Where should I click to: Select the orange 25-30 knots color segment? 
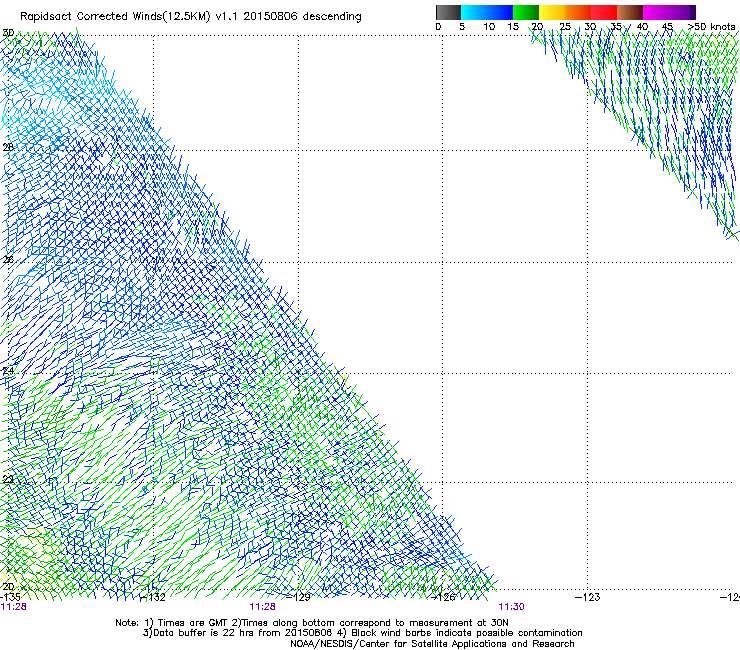(x=578, y=12)
